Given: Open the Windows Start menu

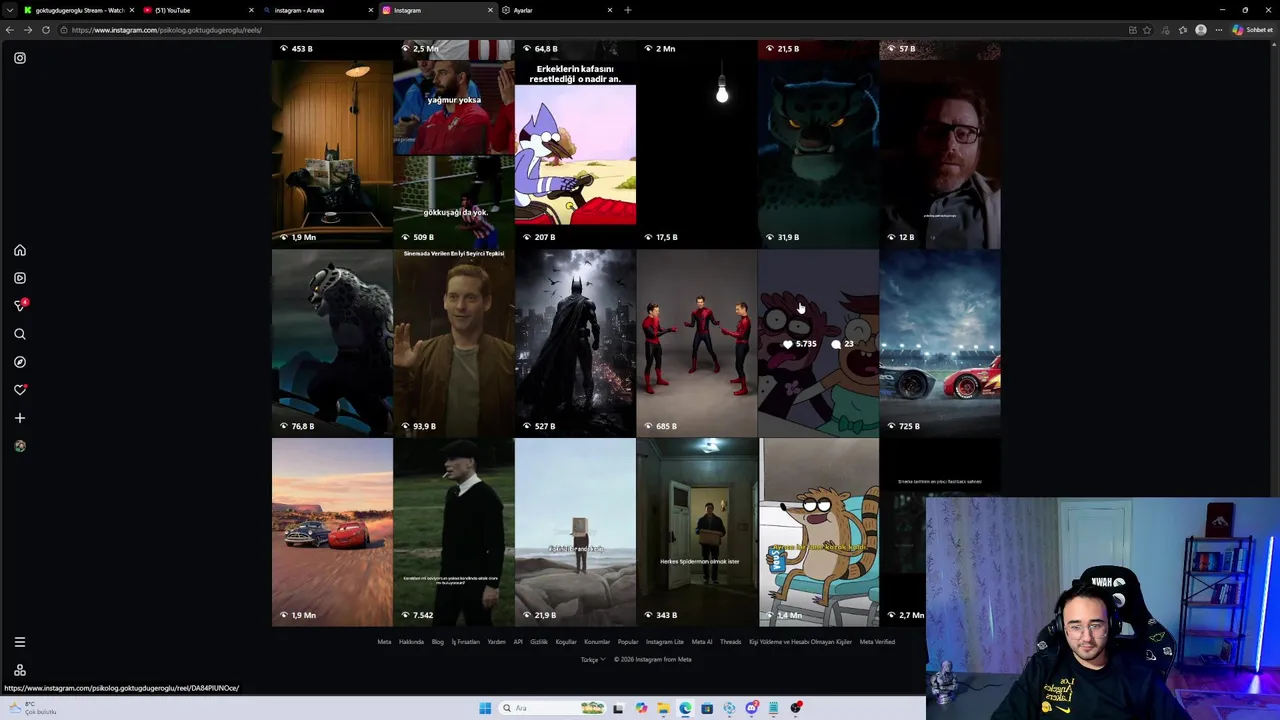Looking at the screenshot, I should coord(485,708).
